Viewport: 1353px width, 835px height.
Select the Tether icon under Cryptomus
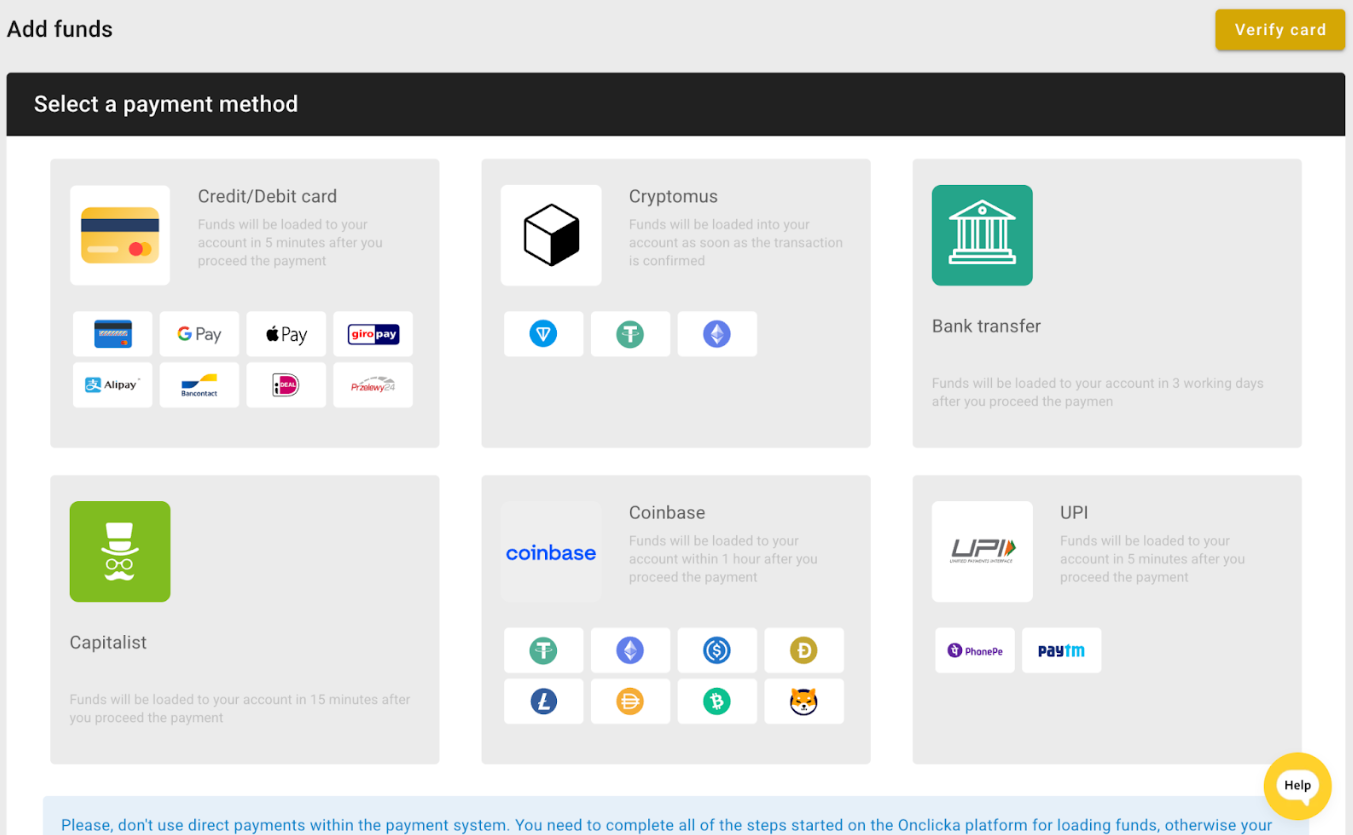pyautogui.click(x=630, y=334)
